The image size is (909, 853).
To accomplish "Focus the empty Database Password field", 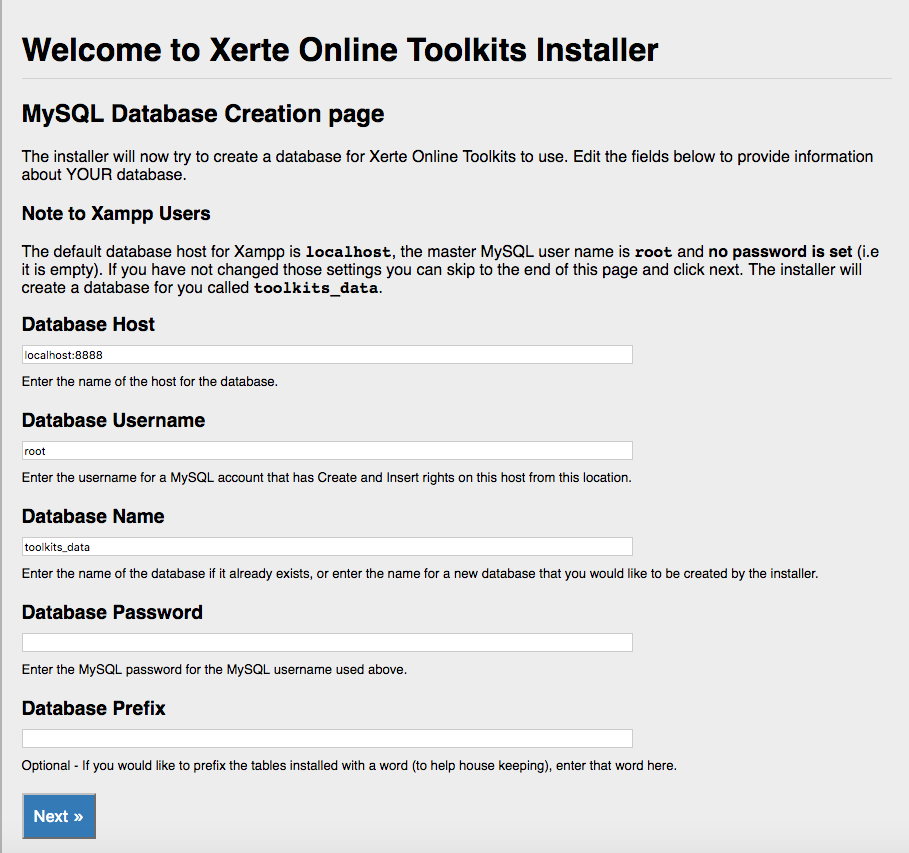I will (327, 643).
